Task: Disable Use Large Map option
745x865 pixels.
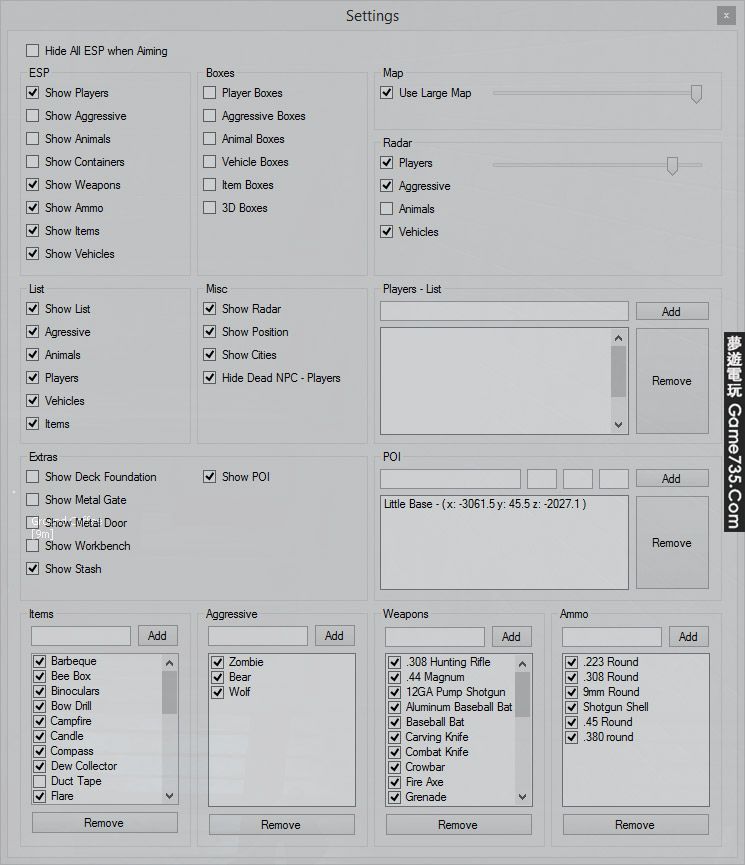Action: [387, 93]
